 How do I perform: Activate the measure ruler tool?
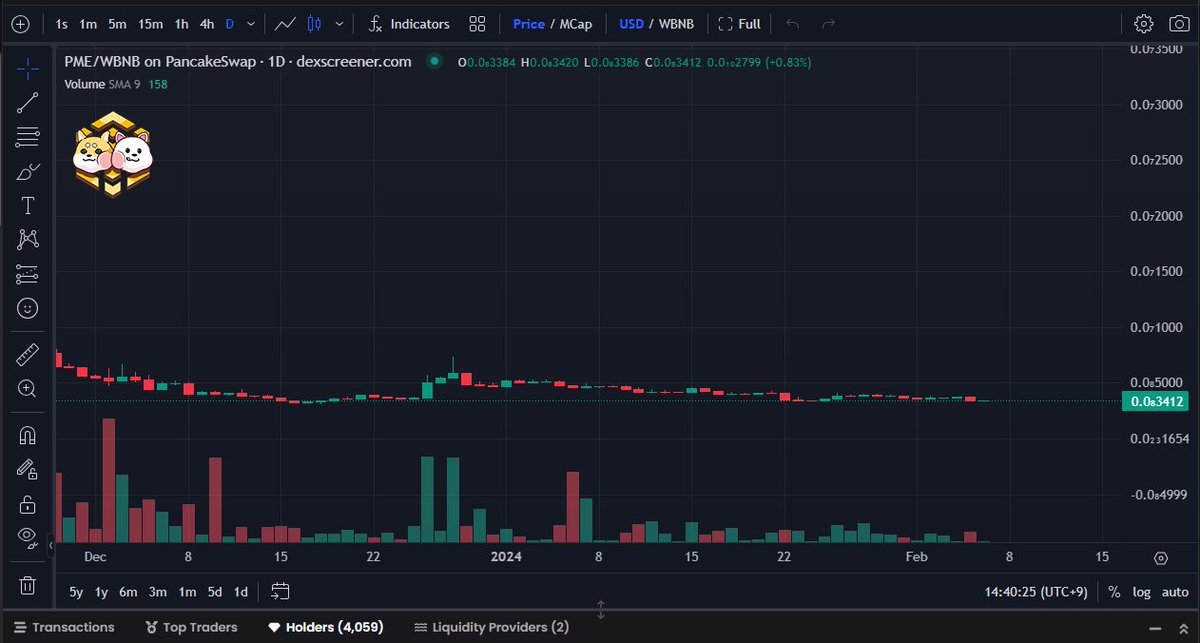tap(27, 353)
